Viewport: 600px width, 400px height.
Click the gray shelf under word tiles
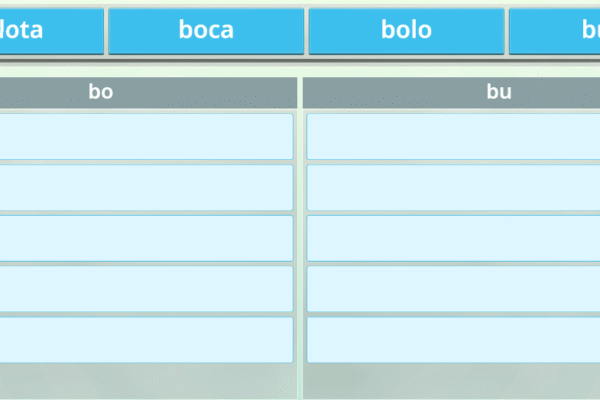(300, 59)
